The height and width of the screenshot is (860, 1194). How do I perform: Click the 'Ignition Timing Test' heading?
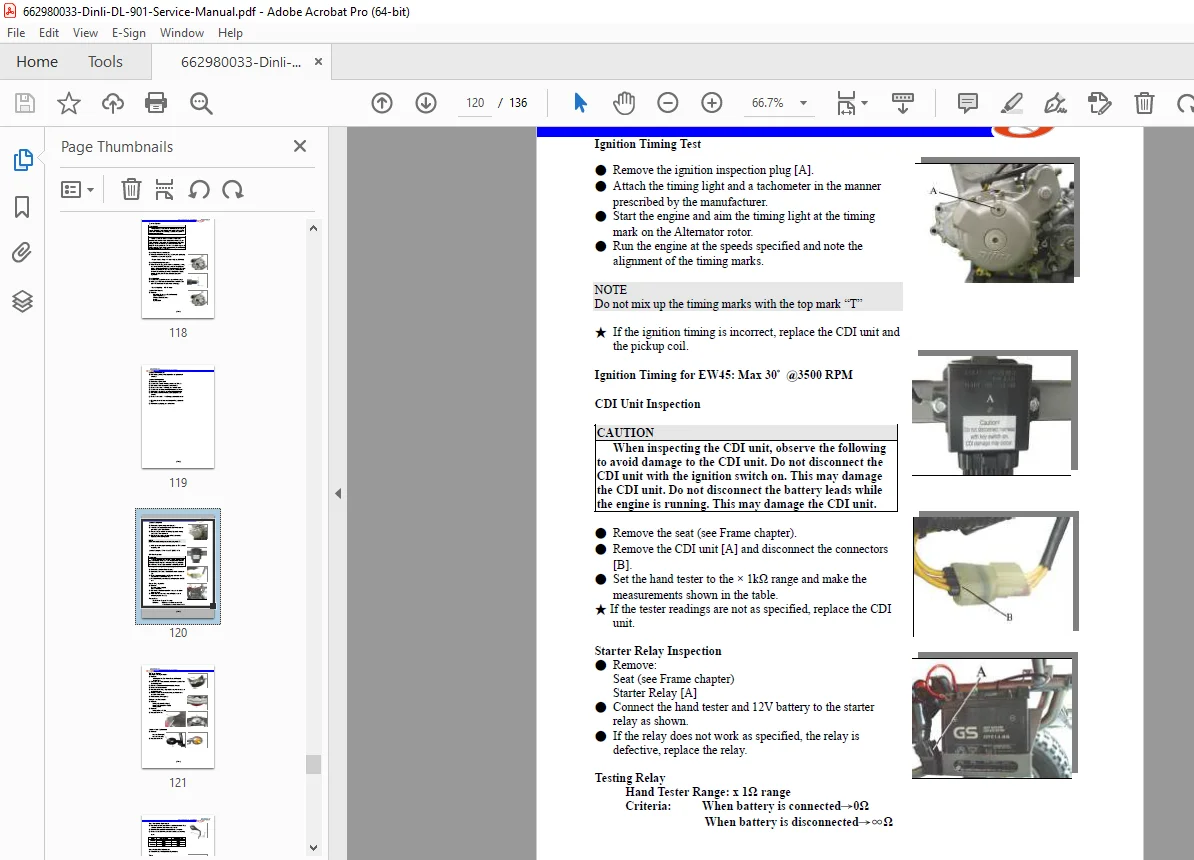(x=647, y=144)
